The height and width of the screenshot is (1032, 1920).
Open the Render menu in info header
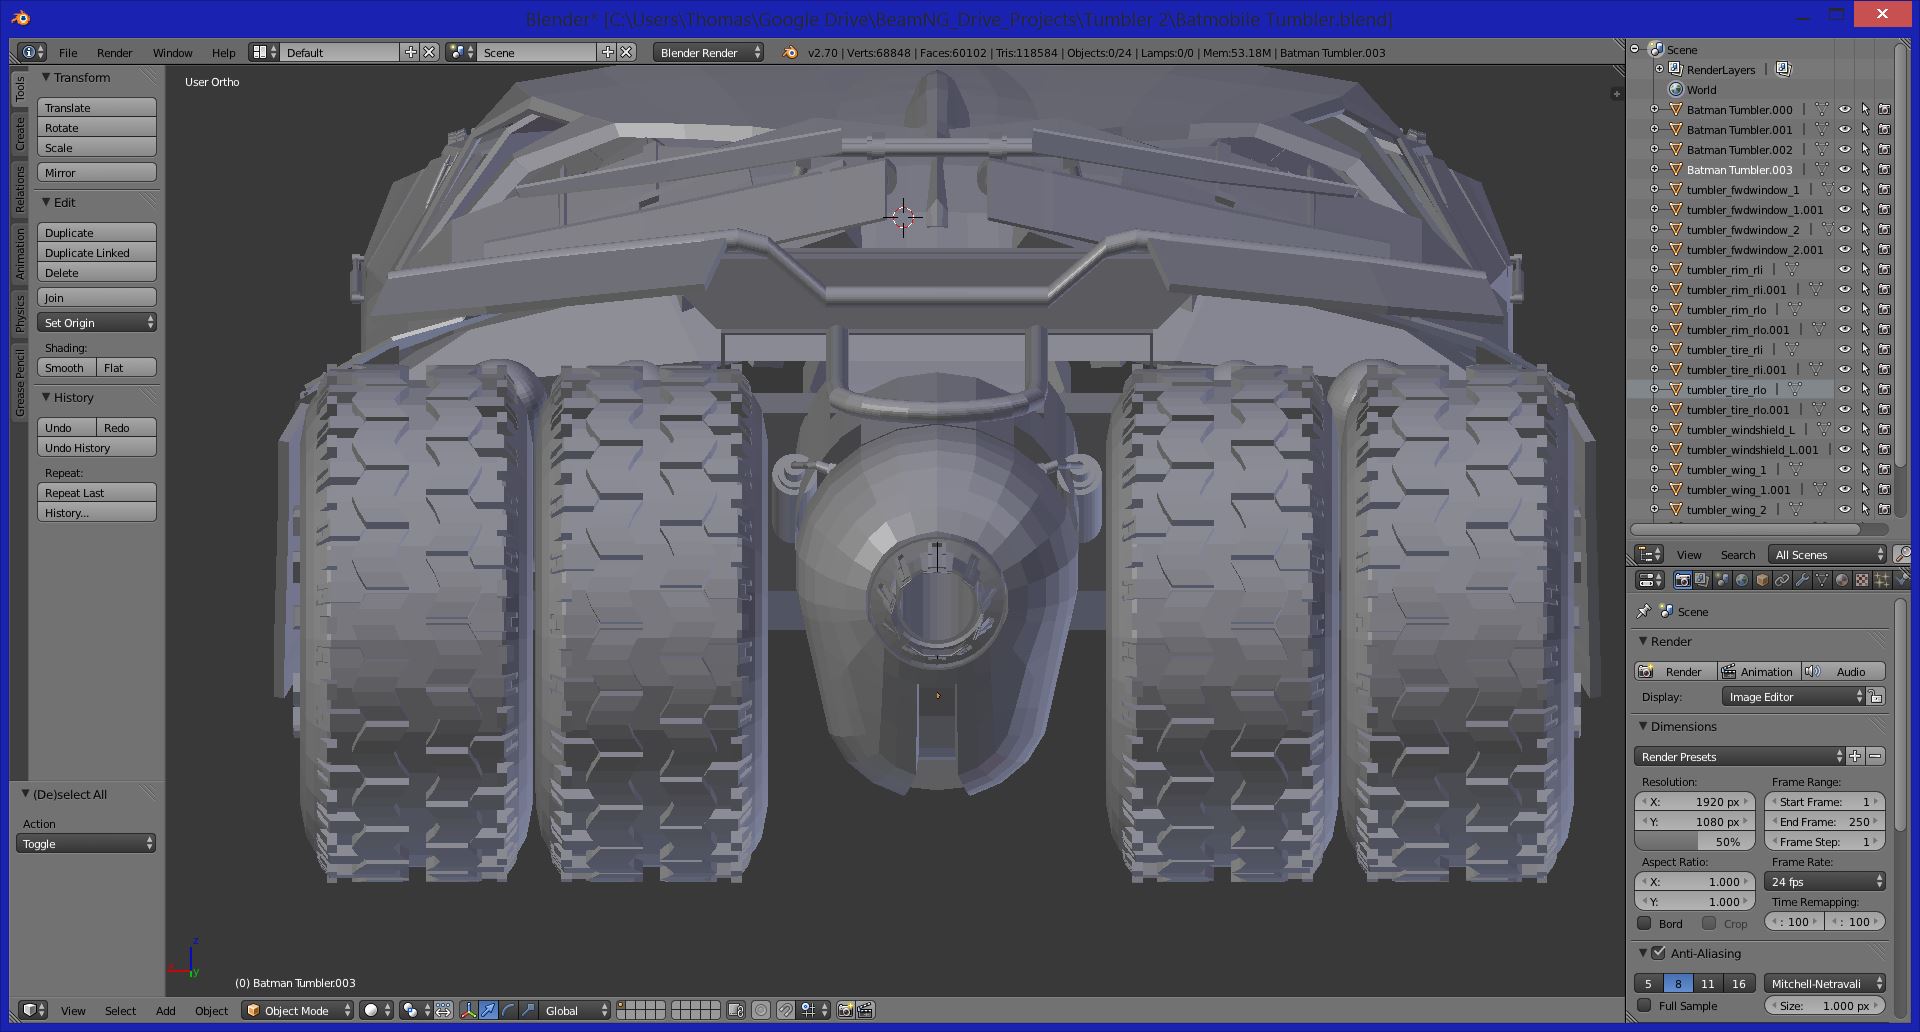pyautogui.click(x=115, y=52)
